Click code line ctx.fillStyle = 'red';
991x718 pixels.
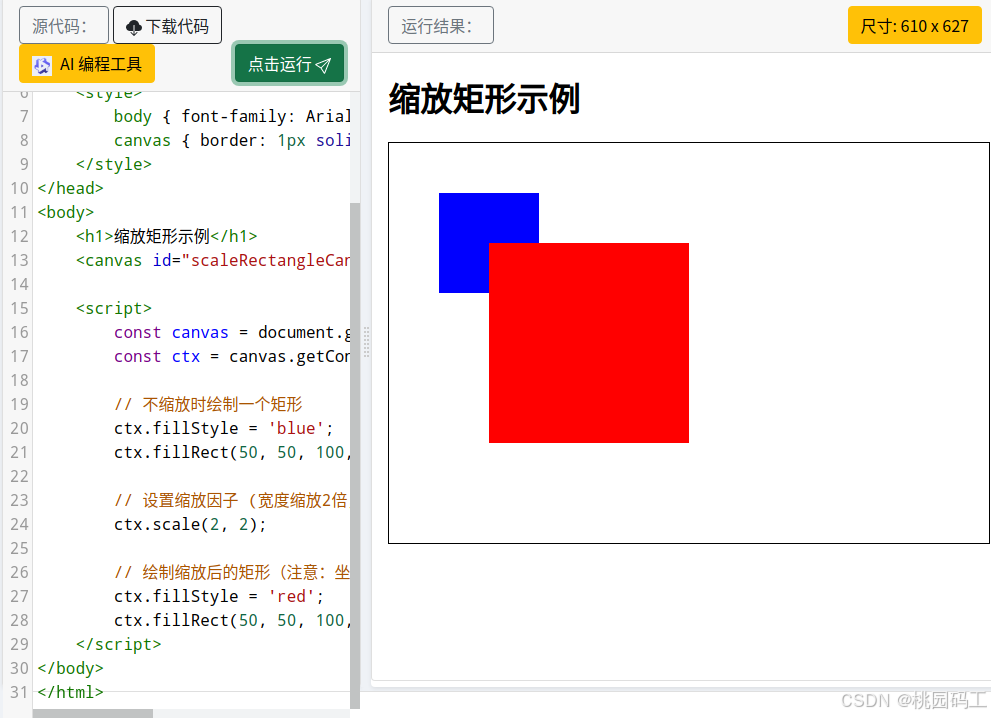coord(219,596)
